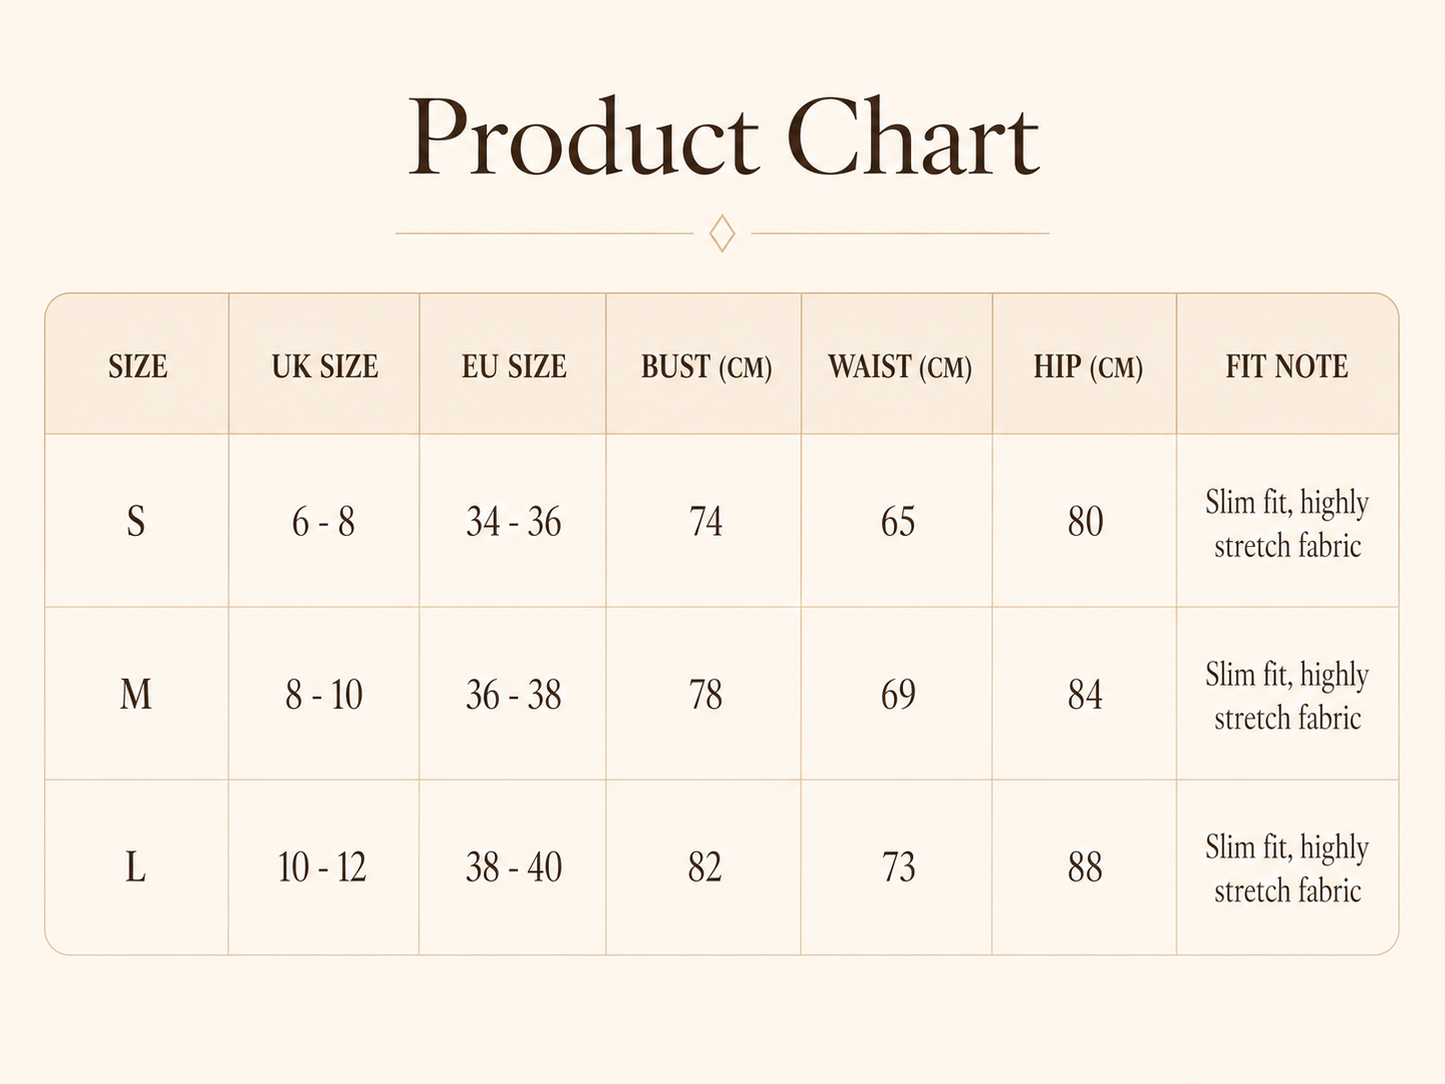Click the bust value 82 cell

pos(705,867)
